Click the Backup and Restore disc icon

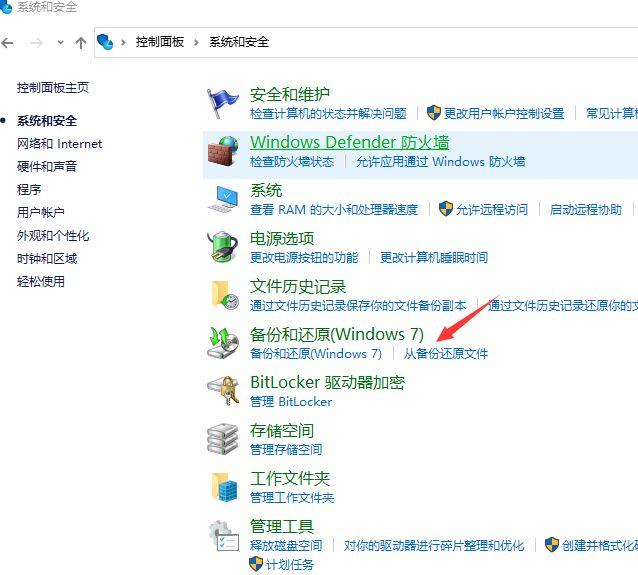click(223, 343)
